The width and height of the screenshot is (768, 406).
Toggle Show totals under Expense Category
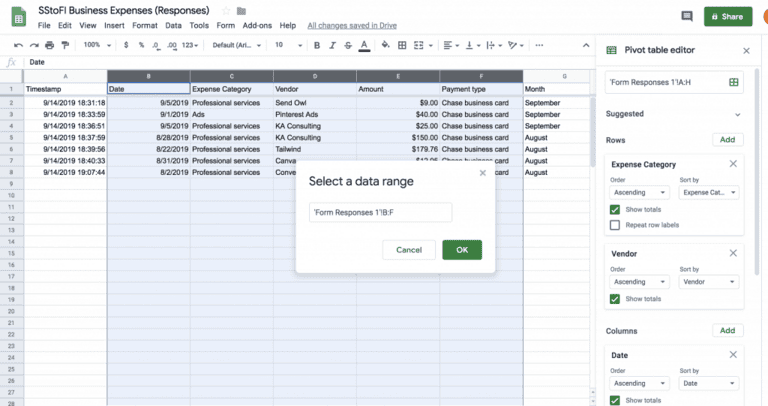(x=615, y=210)
